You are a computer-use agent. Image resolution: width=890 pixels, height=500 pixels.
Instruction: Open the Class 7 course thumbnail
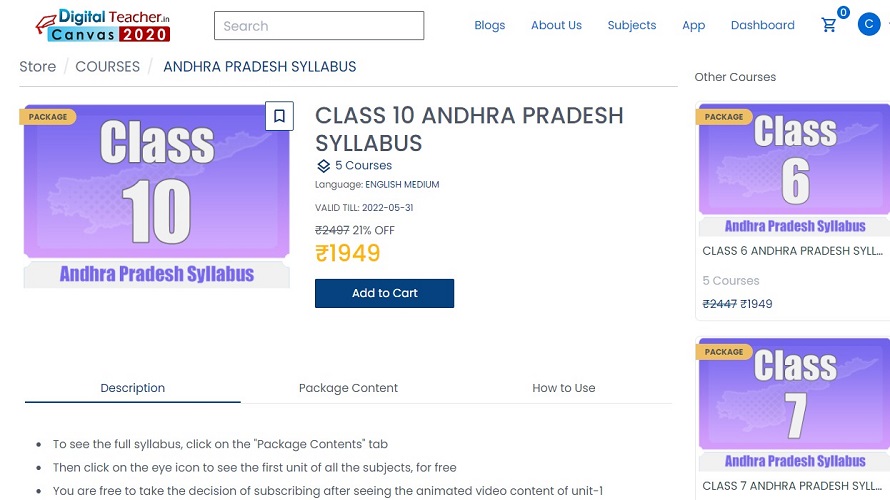pyautogui.click(x=793, y=404)
